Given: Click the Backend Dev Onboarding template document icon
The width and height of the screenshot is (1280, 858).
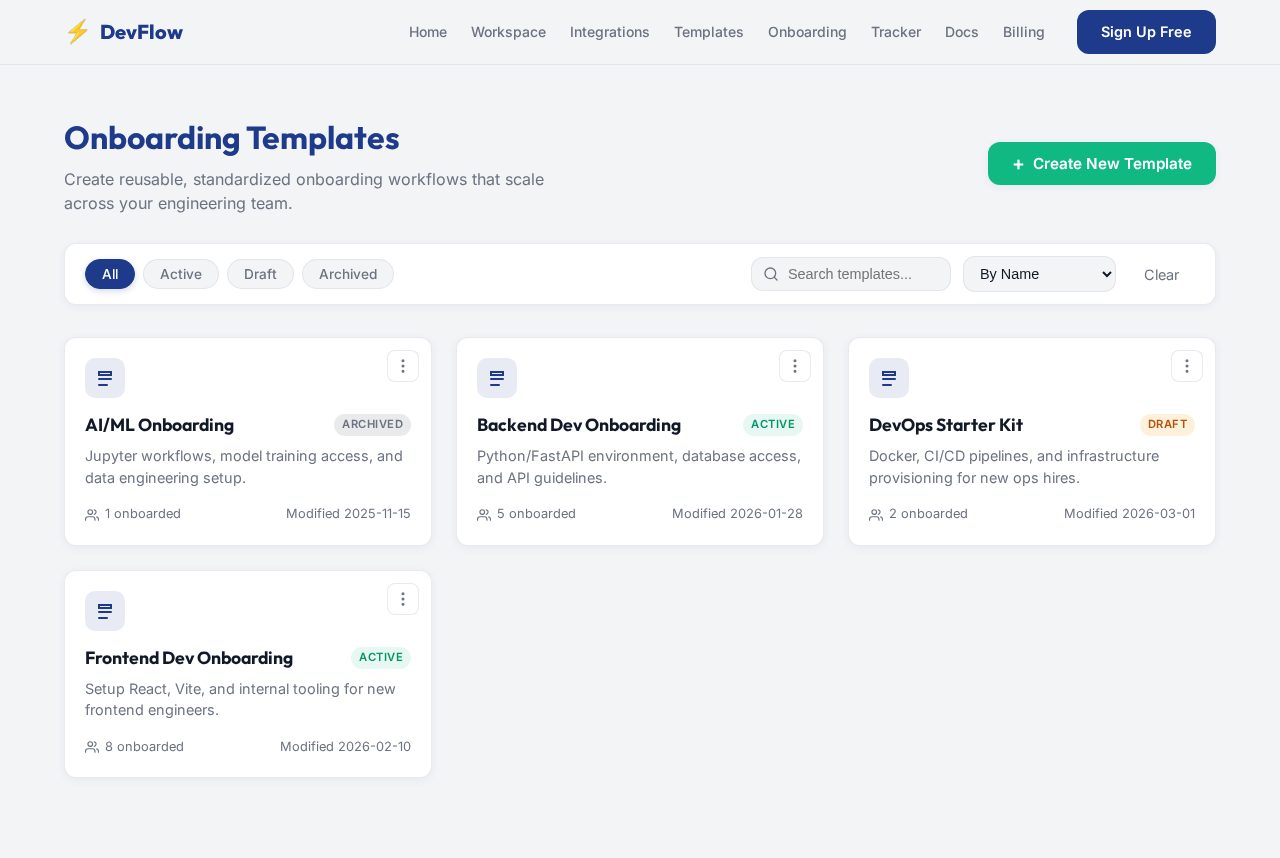Looking at the screenshot, I should [497, 378].
